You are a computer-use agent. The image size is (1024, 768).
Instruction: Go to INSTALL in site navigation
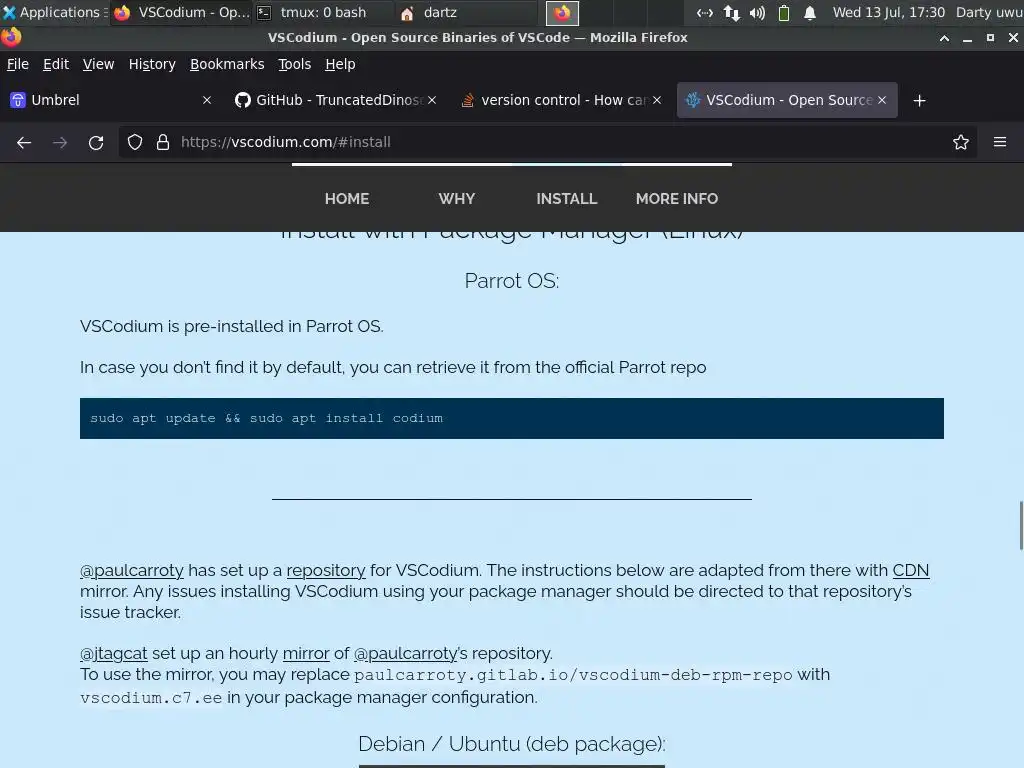pos(567,199)
